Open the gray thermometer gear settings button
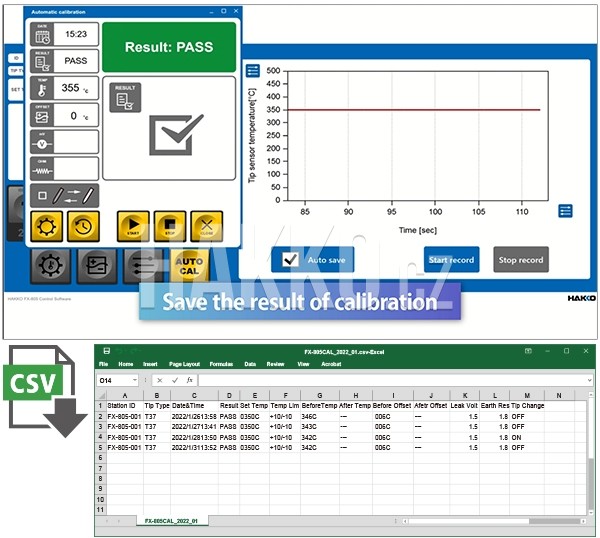This screenshot has width=600, height=538. (51, 266)
